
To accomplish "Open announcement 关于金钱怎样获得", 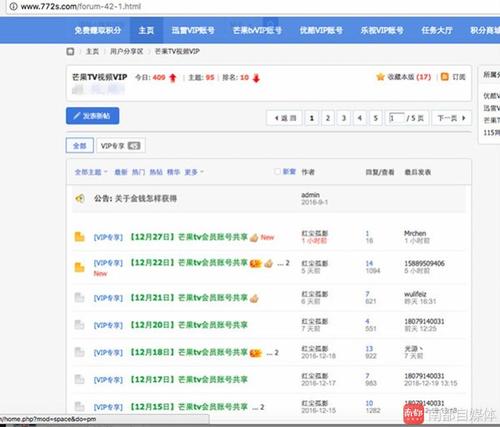I will click(x=146, y=199).
